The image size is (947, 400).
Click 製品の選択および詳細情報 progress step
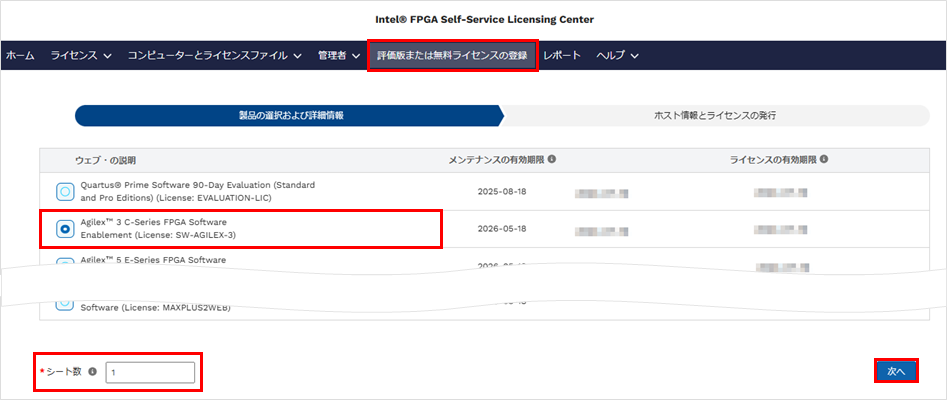click(289, 115)
